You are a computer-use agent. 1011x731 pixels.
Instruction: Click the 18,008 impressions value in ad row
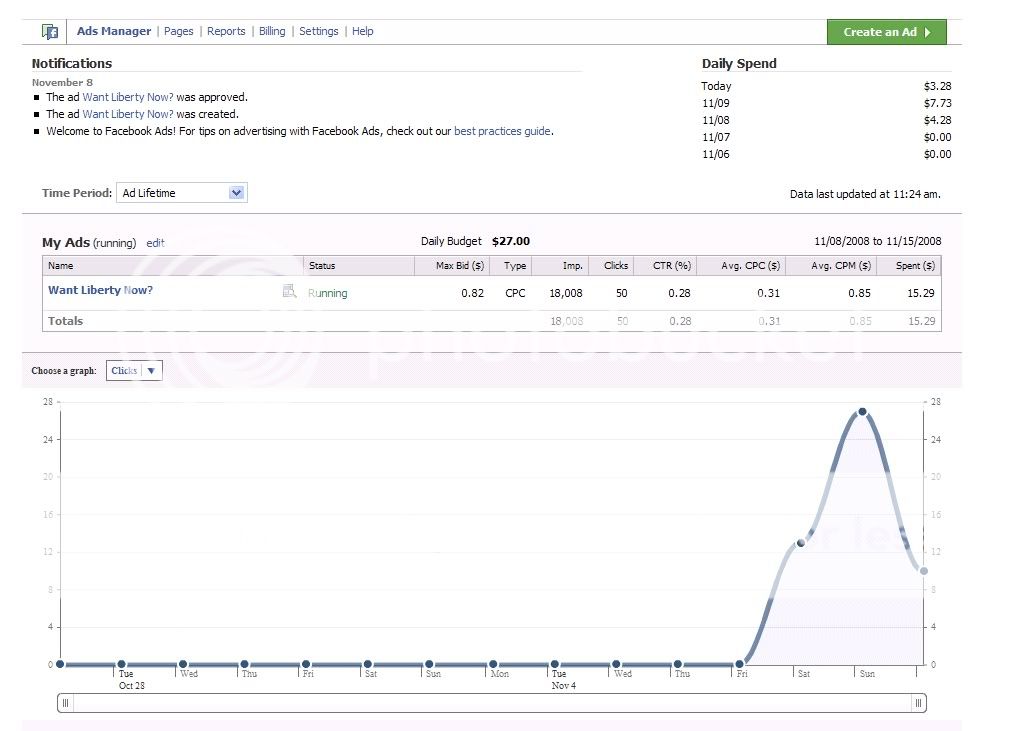click(x=565, y=293)
